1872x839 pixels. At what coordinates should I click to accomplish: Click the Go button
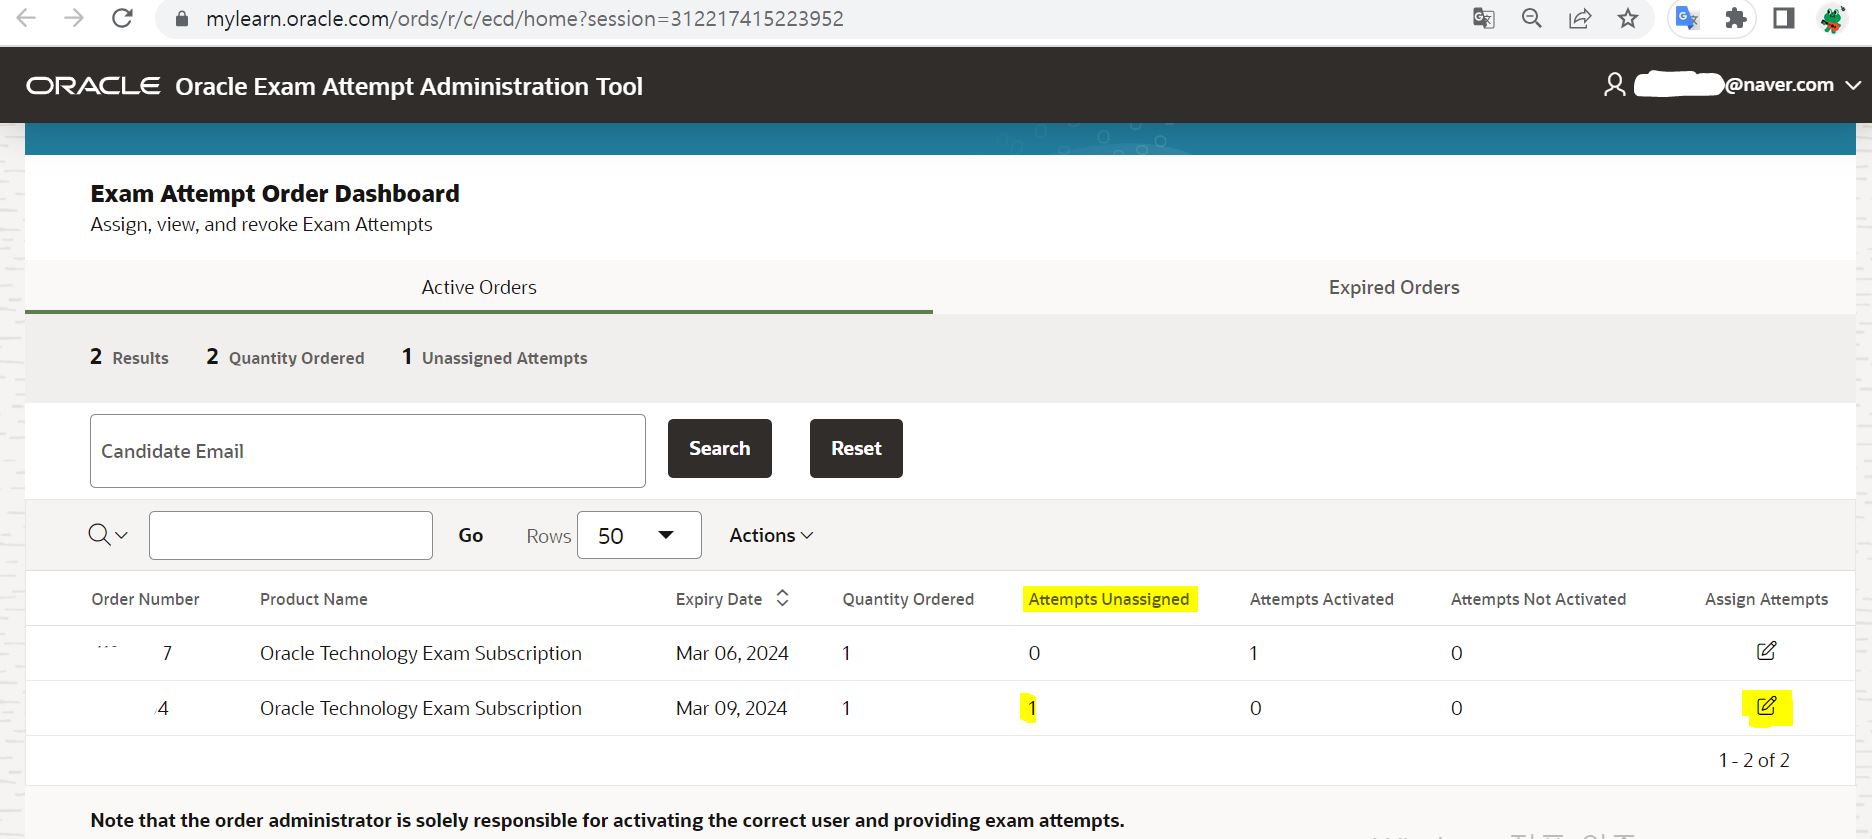click(471, 535)
